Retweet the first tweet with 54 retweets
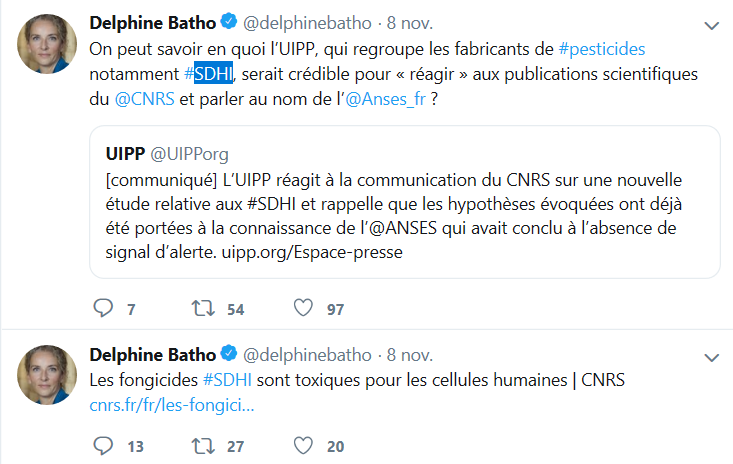 (x=202, y=308)
